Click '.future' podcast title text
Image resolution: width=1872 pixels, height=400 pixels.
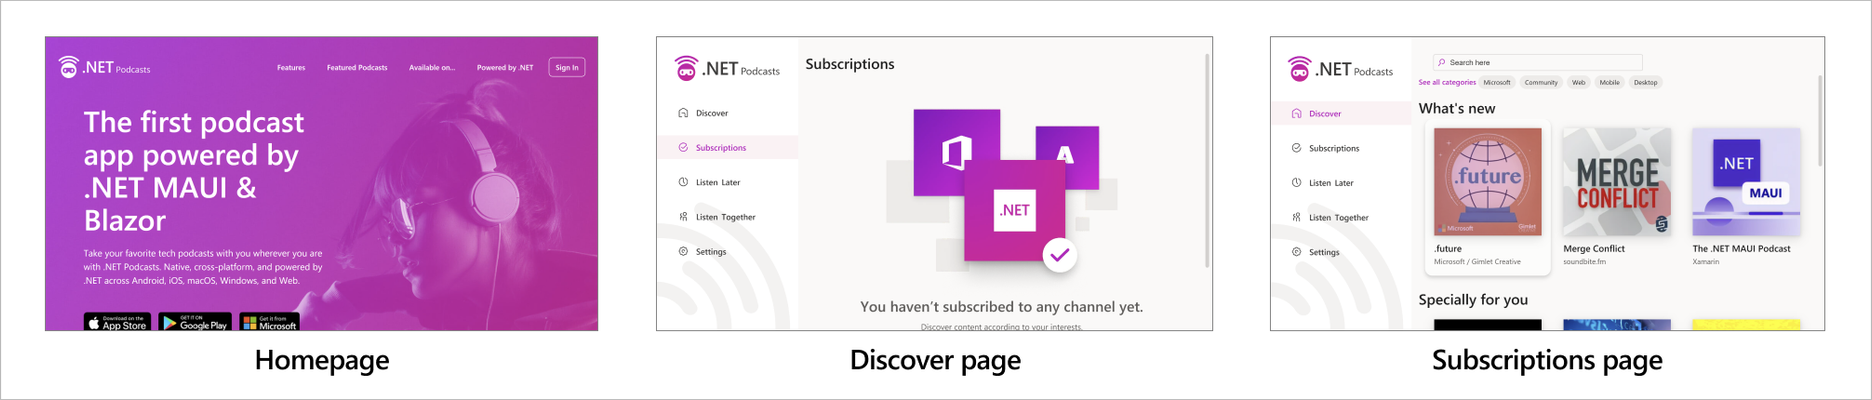pos(1448,249)
